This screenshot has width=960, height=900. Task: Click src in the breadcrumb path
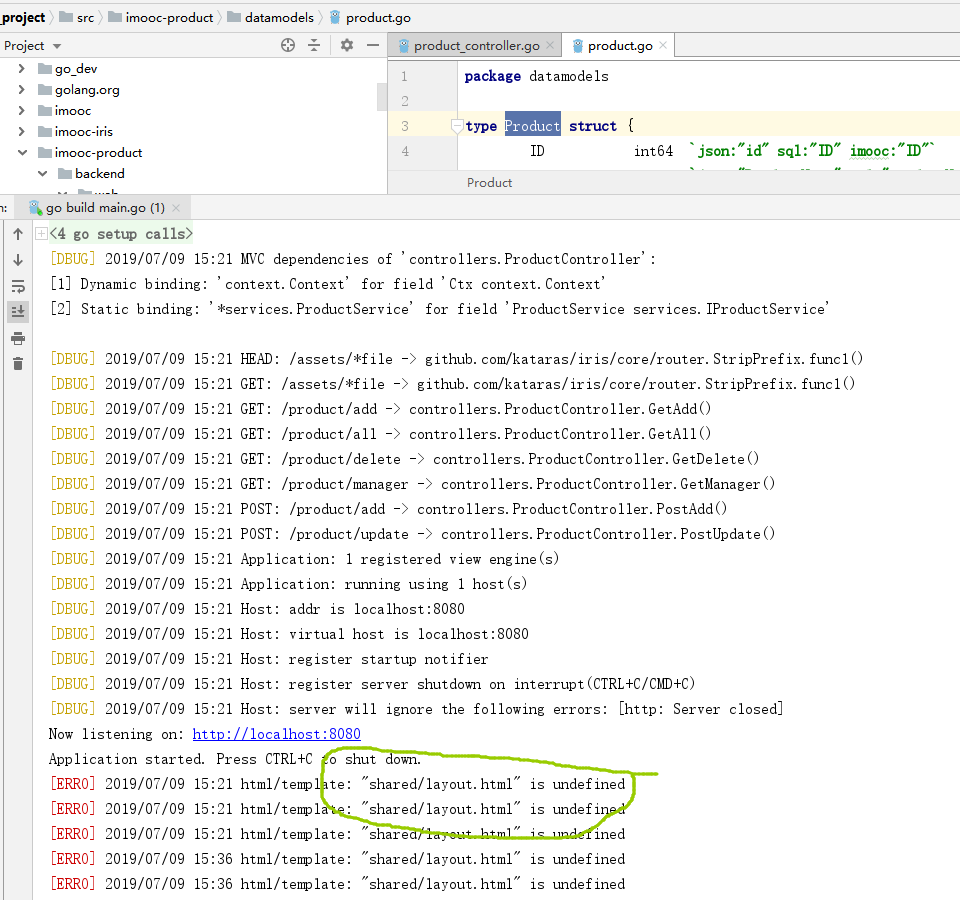click(x=85, y=18)
